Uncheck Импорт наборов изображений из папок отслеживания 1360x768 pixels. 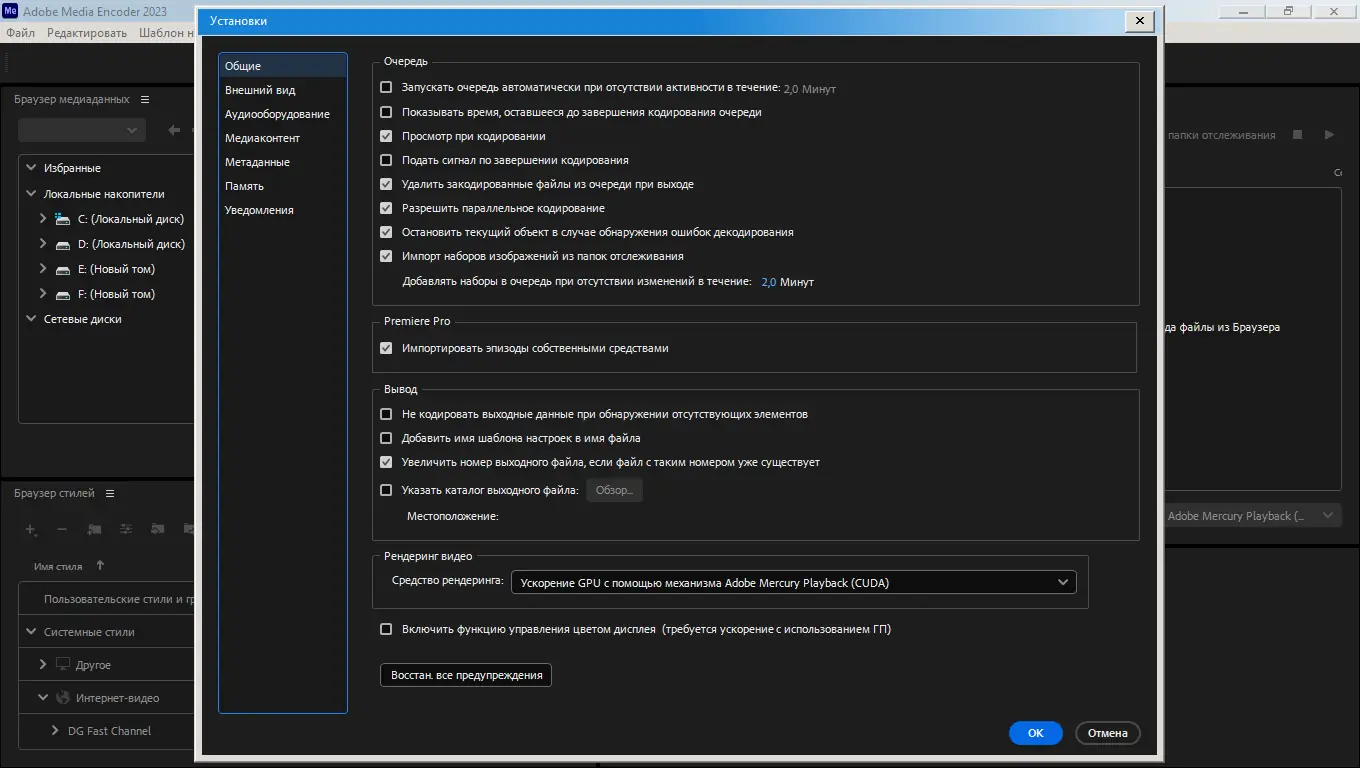(386, 256)
